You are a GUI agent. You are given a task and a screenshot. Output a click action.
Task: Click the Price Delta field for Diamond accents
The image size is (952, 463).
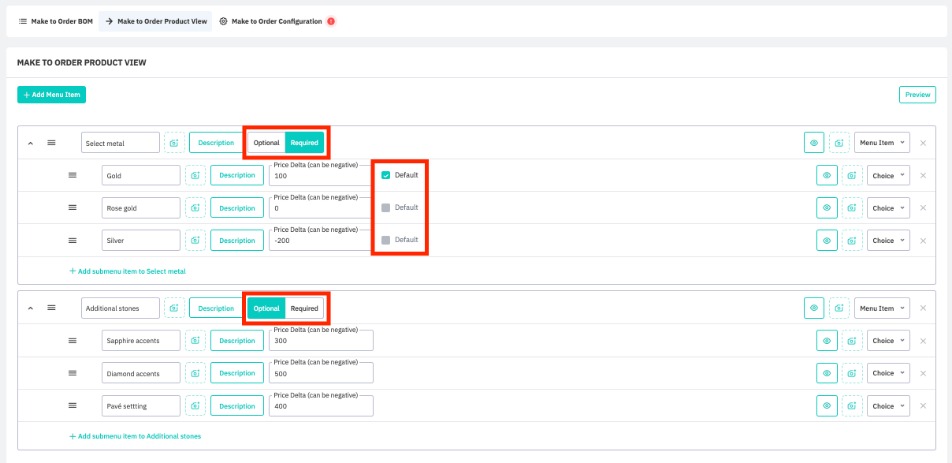(320, 375)
